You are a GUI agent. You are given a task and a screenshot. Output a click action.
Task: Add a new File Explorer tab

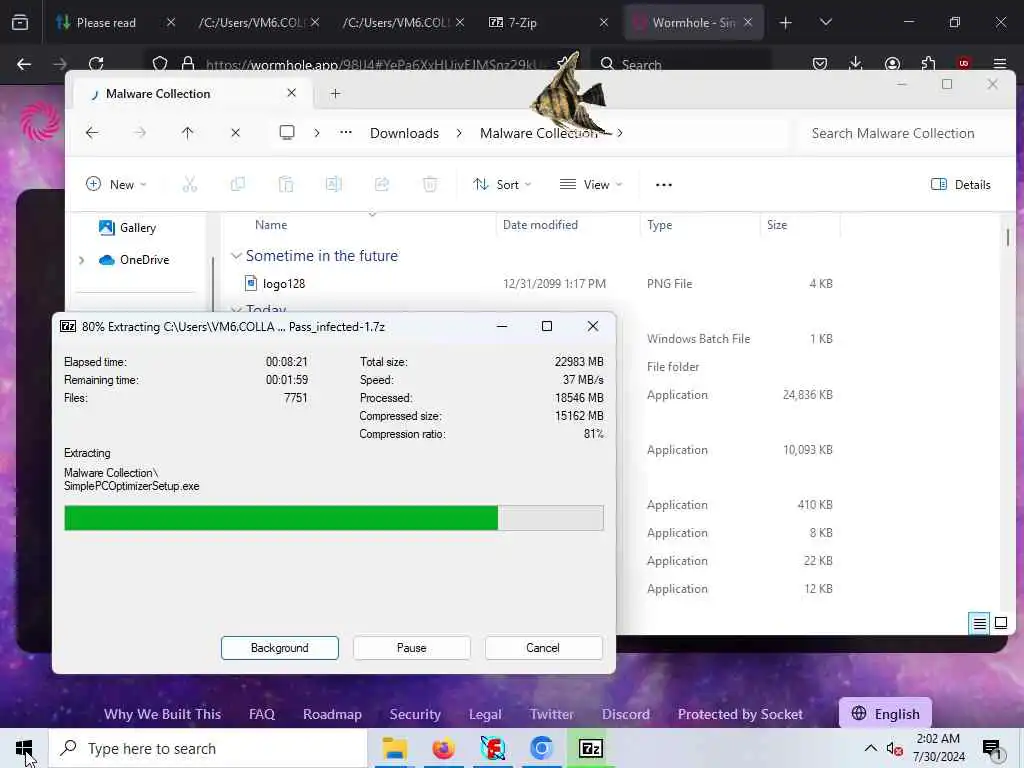pyautogui.click(x=336, y=93)
